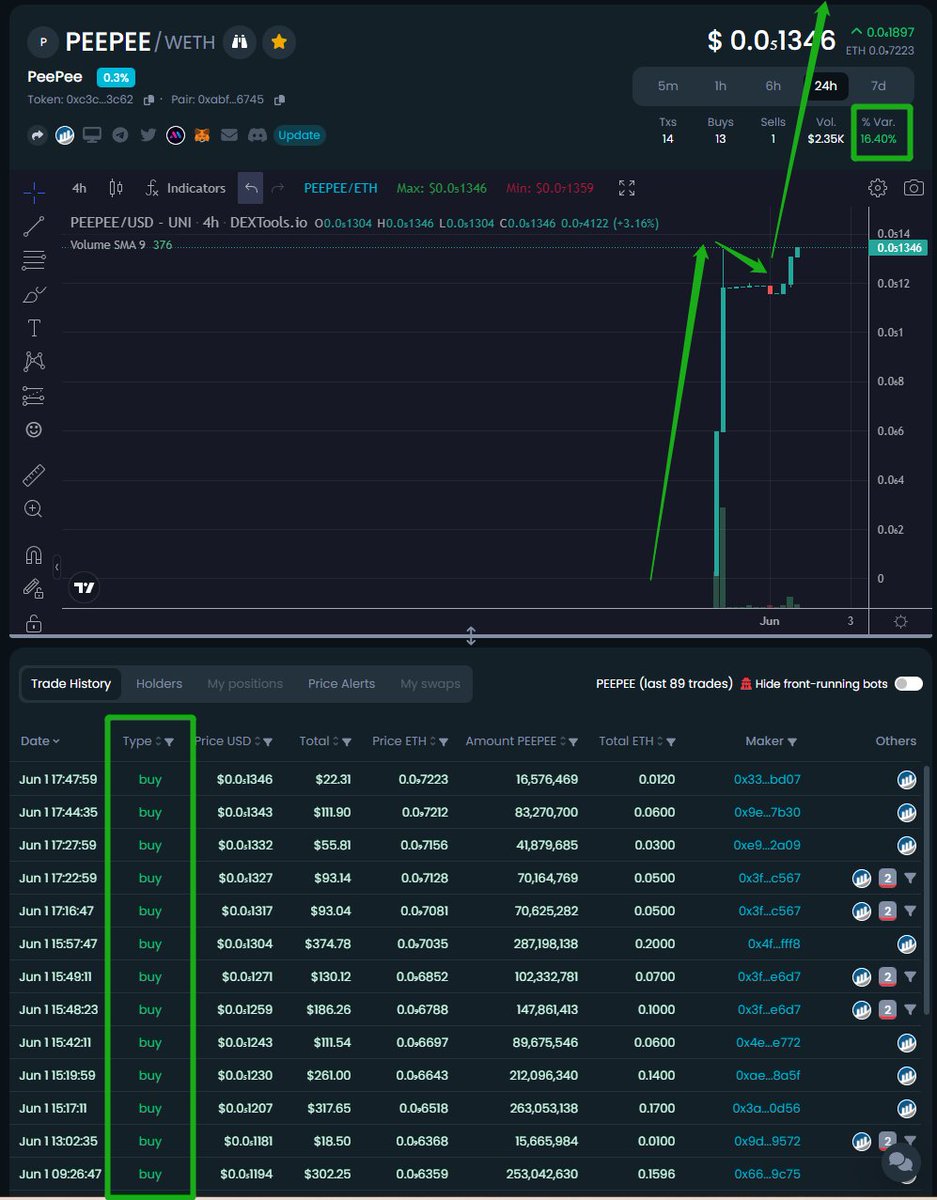The height and width of the screenshot is (1200, 937).
Task: Take a chart snapshot with camera
Action: [913, 188]
